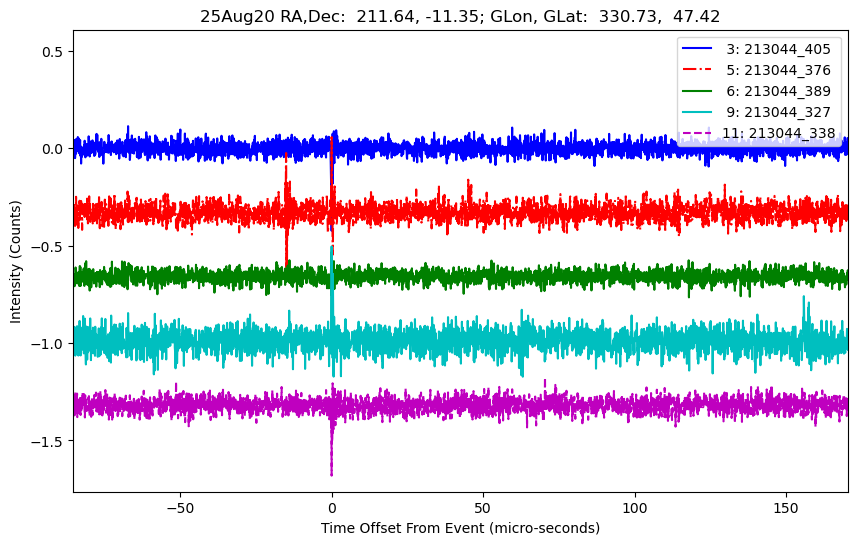
Task: Click the magenta dashed line sample in the legend
Action: tap(697, 133)
